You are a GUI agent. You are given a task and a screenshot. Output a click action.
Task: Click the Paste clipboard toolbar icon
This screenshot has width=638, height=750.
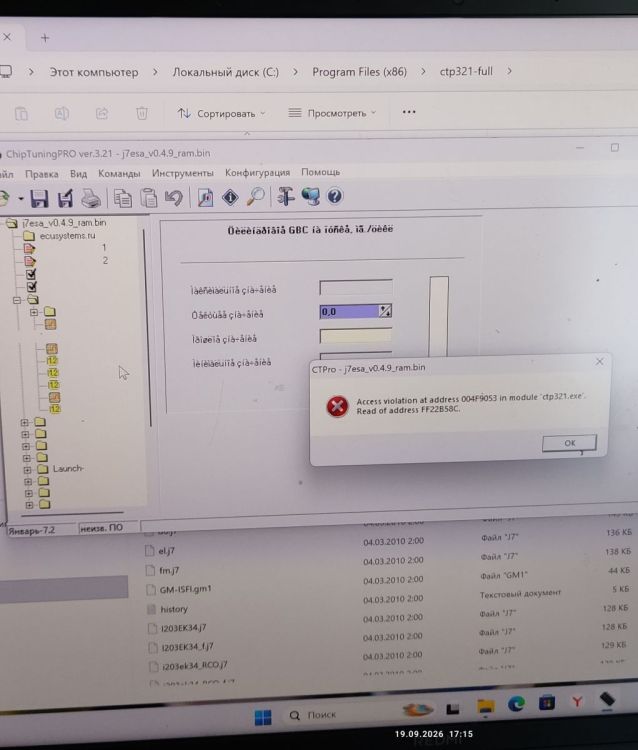tap(149, 198)
